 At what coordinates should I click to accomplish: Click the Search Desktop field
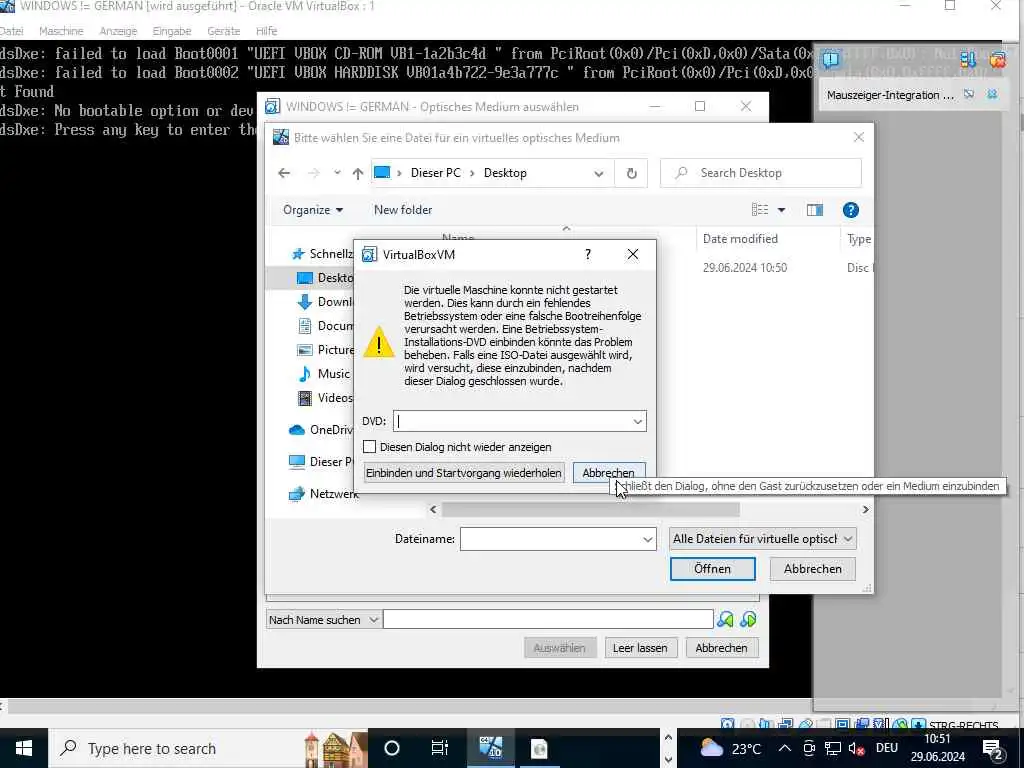click(761, 173)
